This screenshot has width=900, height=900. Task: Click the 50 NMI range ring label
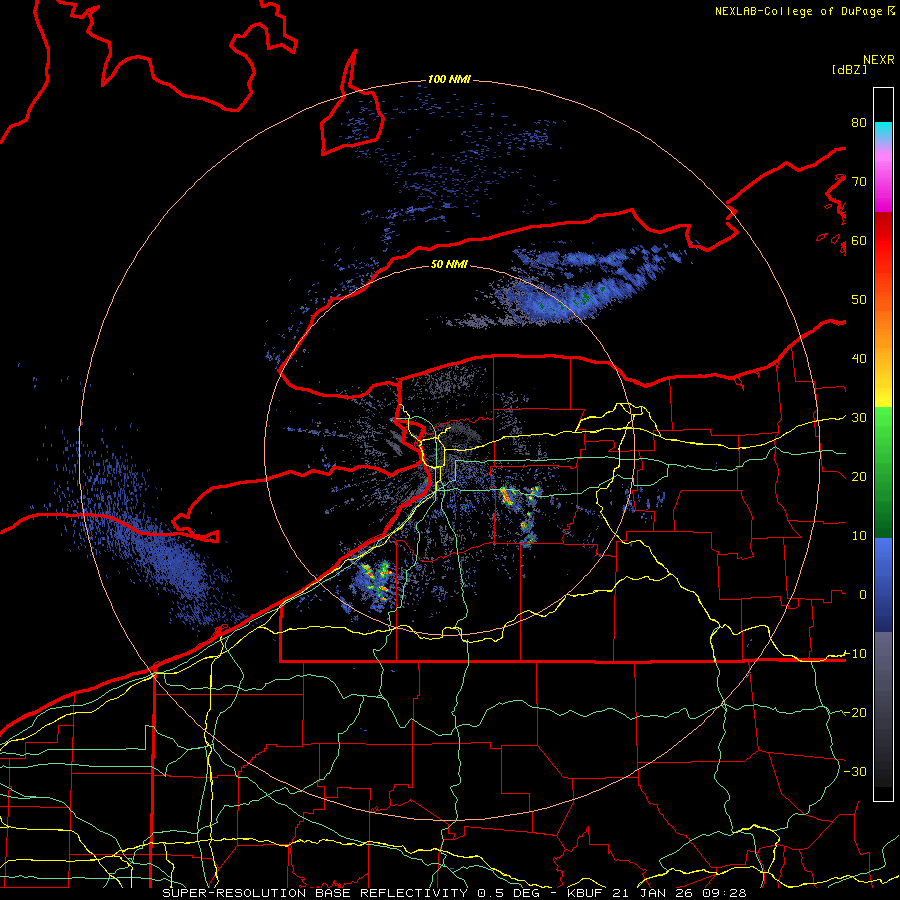(449, 264)
